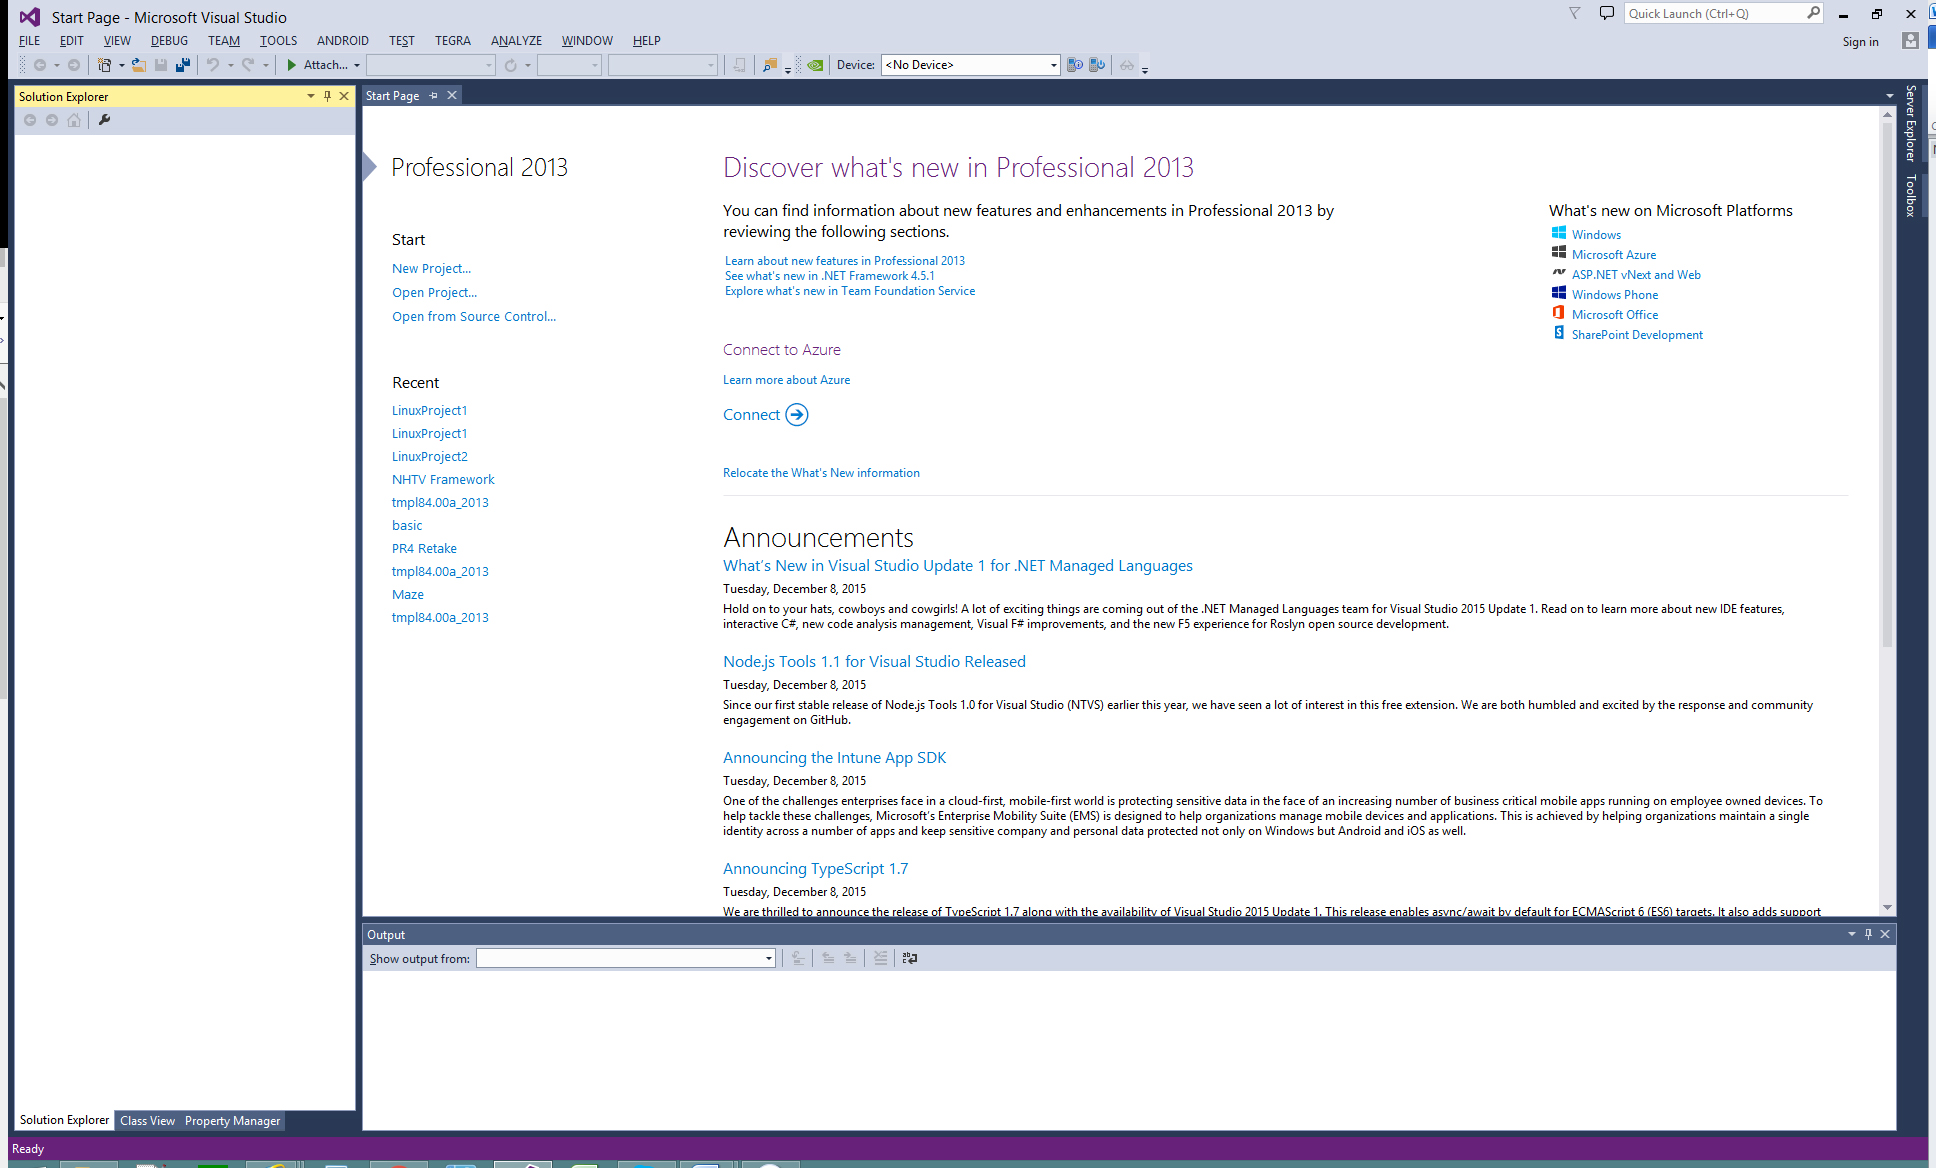This screenshot has height=1168, width=1936.
Task: Toggle pin on the Start Page tab
Action: 433,95
